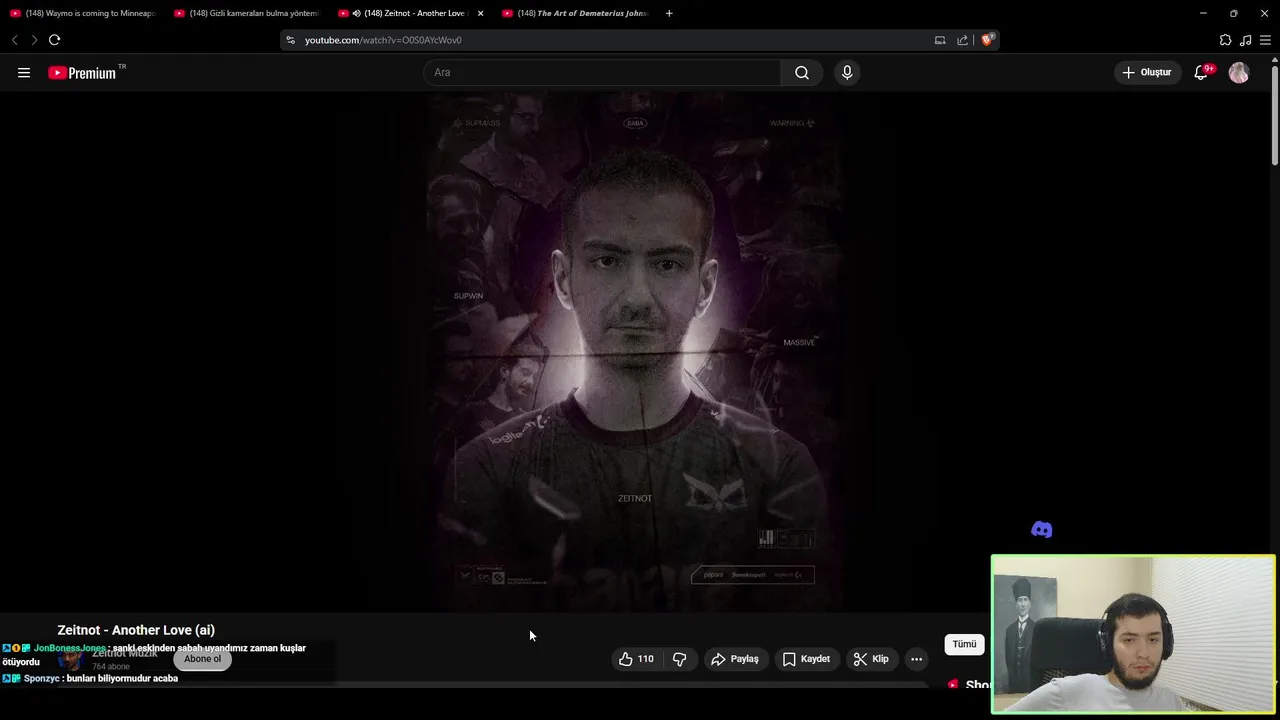Open the browser main menu
The width and height of the screenshot is (1280, 720).
1265,40
